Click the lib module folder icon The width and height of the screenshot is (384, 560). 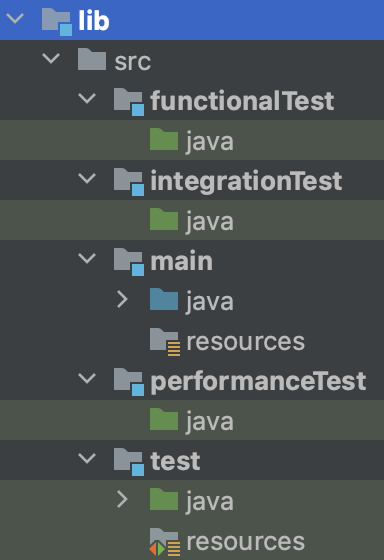tap(57, 22)
